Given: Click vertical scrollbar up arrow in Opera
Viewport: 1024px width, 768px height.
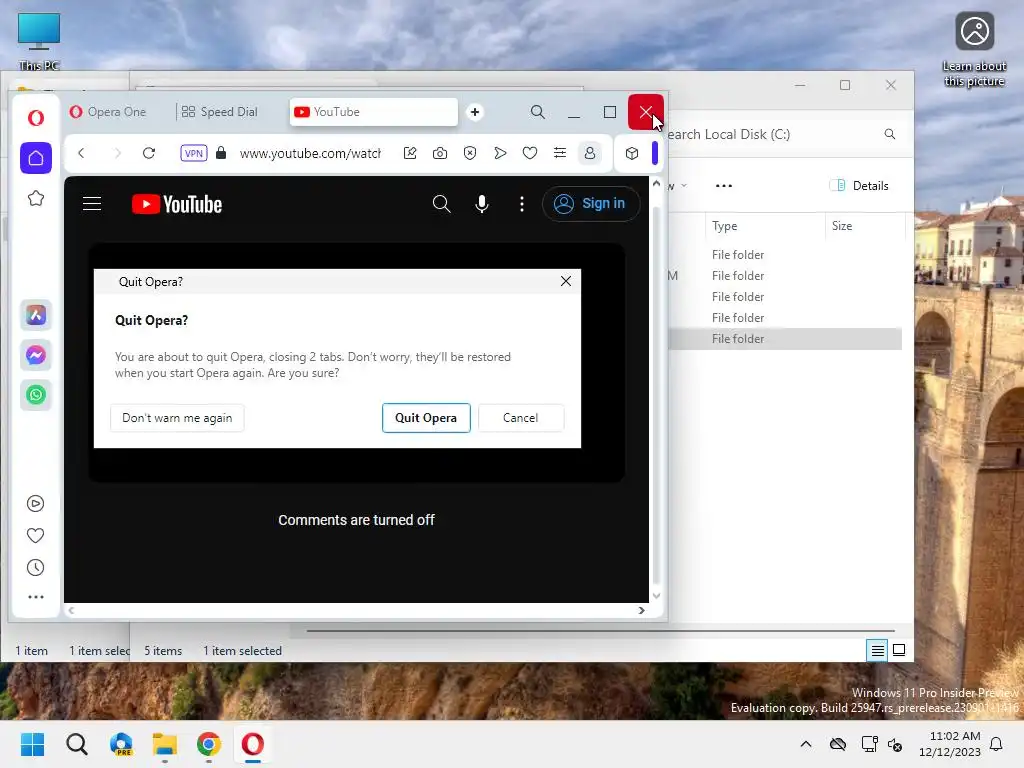Looking at the screenshot, I should (656, 184).
